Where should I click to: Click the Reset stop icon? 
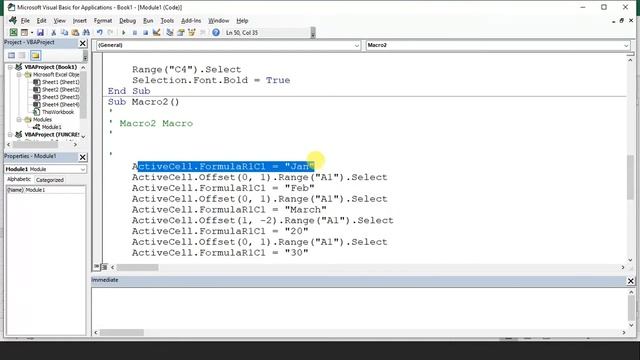pos(145,32)
